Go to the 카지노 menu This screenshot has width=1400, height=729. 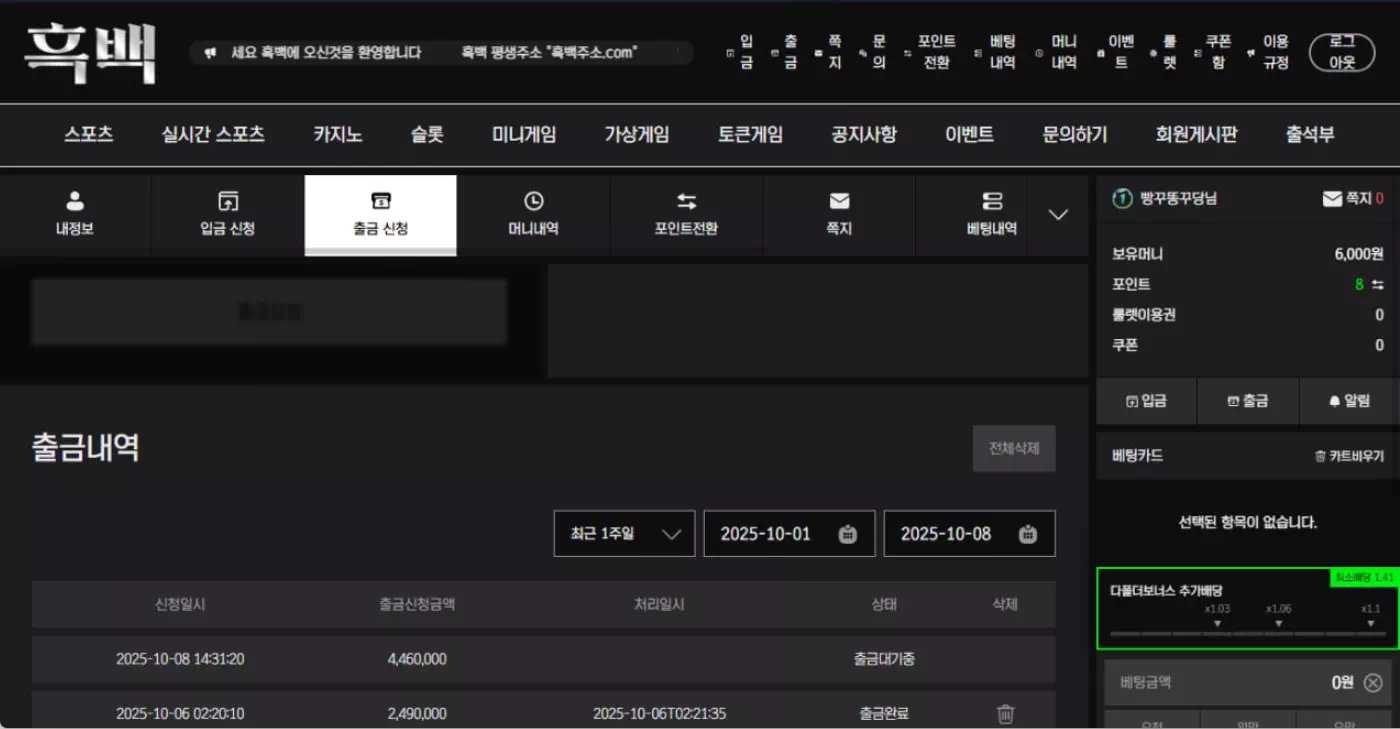coord(337,135)
